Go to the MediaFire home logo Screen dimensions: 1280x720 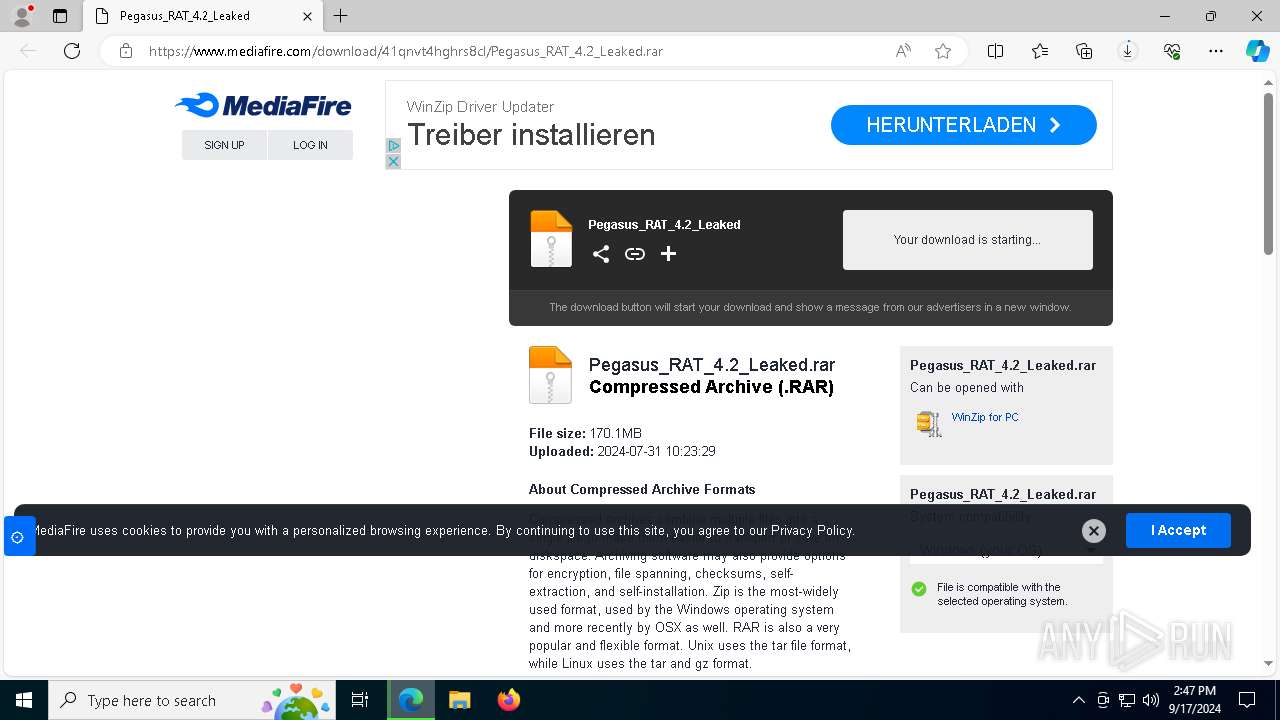tap(263, 105)
